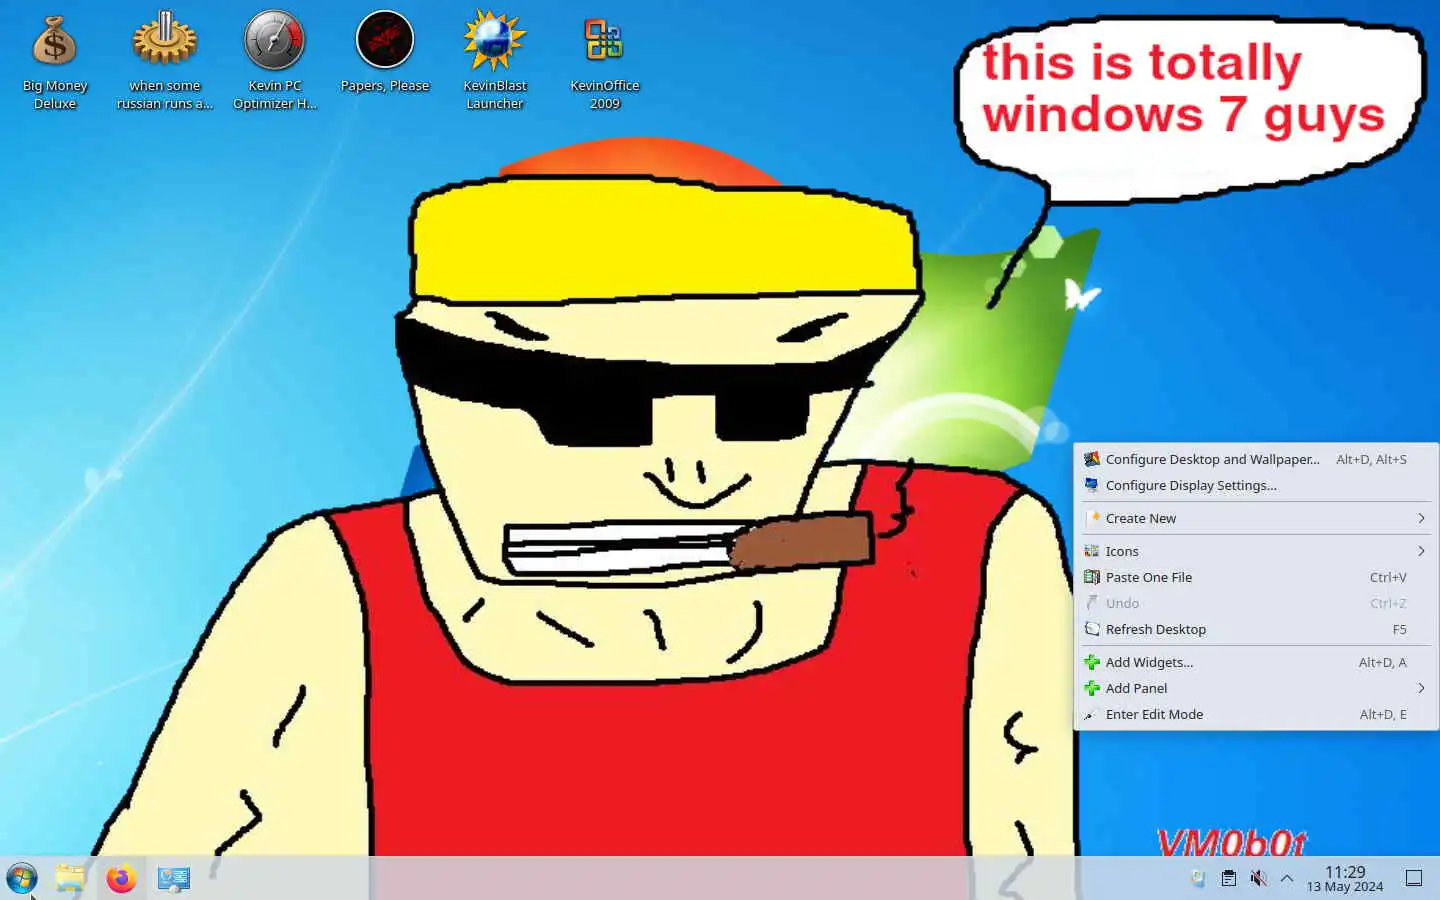Choose Configure Desktop and Wallpaper...
1440x900 pixels.
[x=1256, y=459]
